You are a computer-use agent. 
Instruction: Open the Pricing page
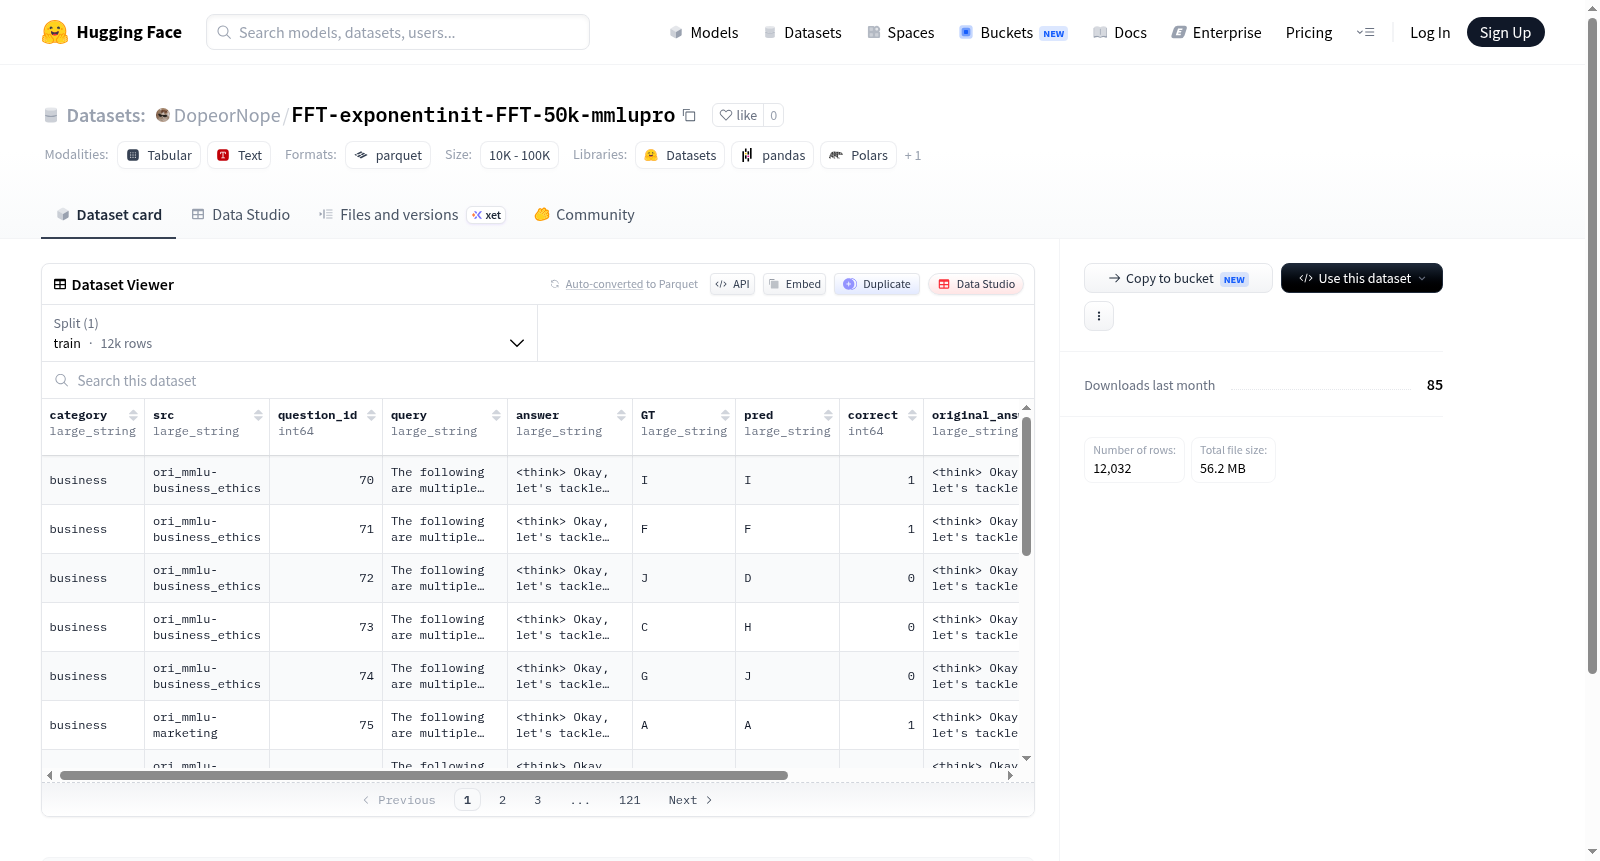point(1309,32)
